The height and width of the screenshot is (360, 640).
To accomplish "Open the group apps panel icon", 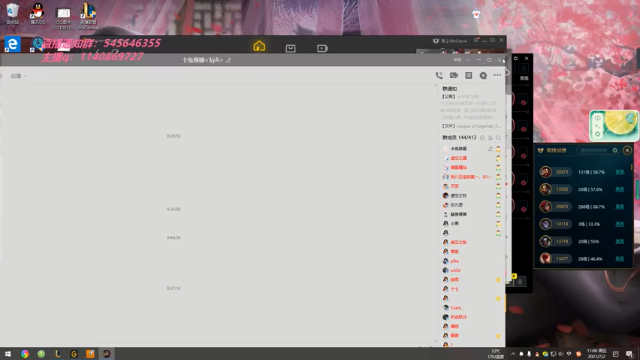I will pyautogui.click(x=468, y=76).
